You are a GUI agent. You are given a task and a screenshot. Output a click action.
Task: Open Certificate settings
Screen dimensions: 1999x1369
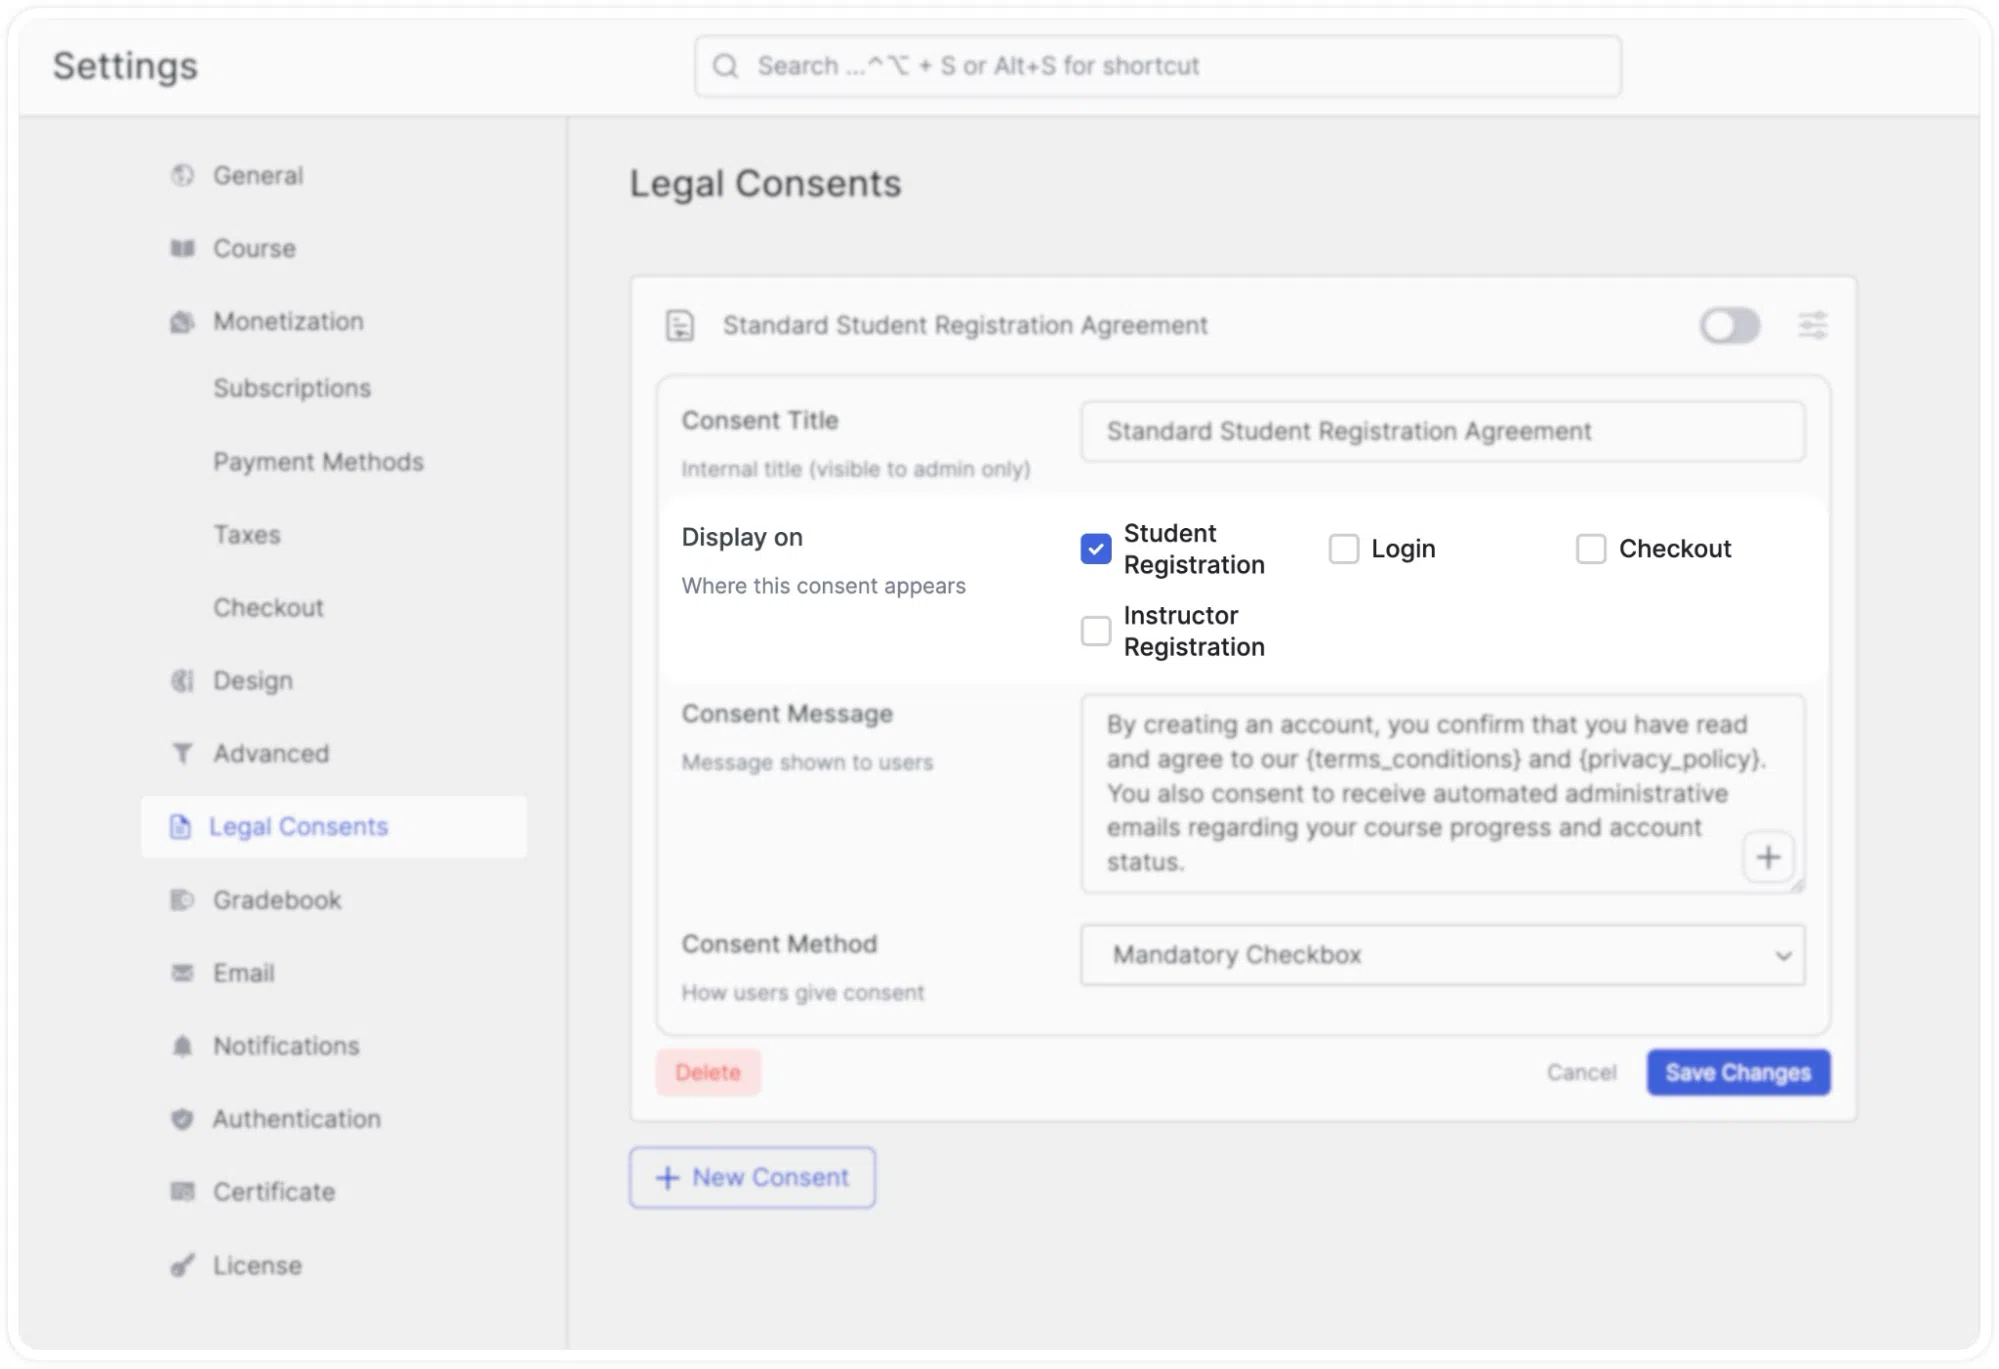[x=274, y=1192]
